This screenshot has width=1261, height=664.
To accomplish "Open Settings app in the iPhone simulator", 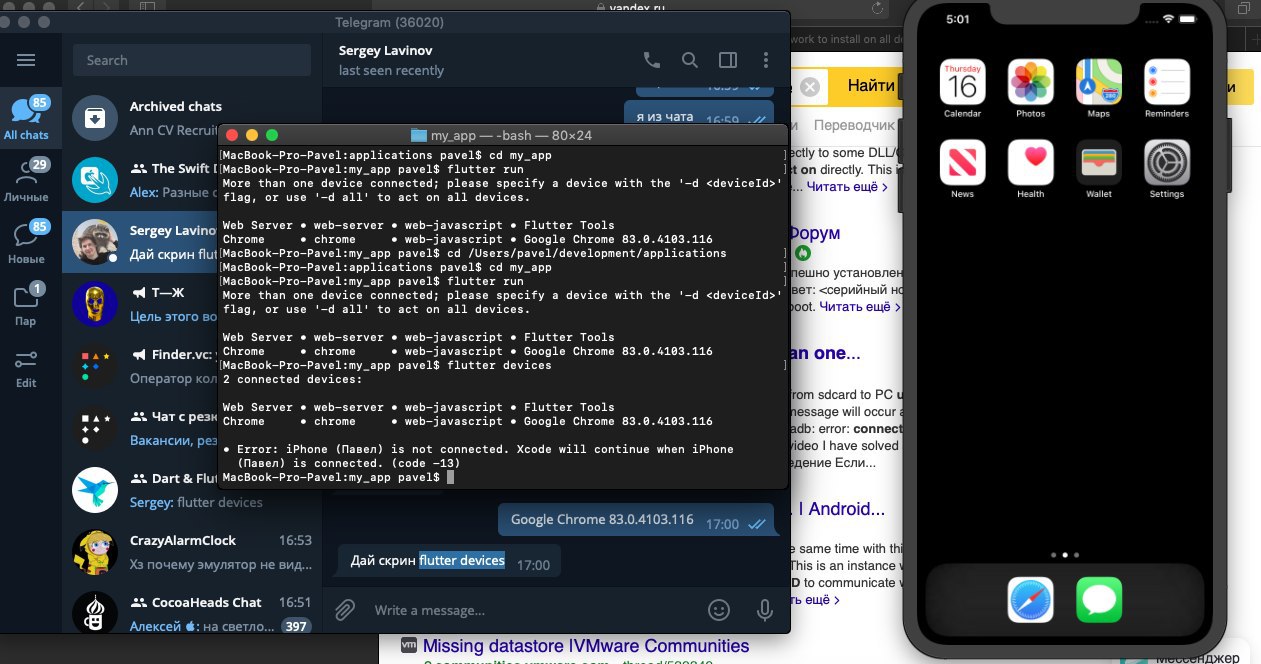I will click(1166, 168).
